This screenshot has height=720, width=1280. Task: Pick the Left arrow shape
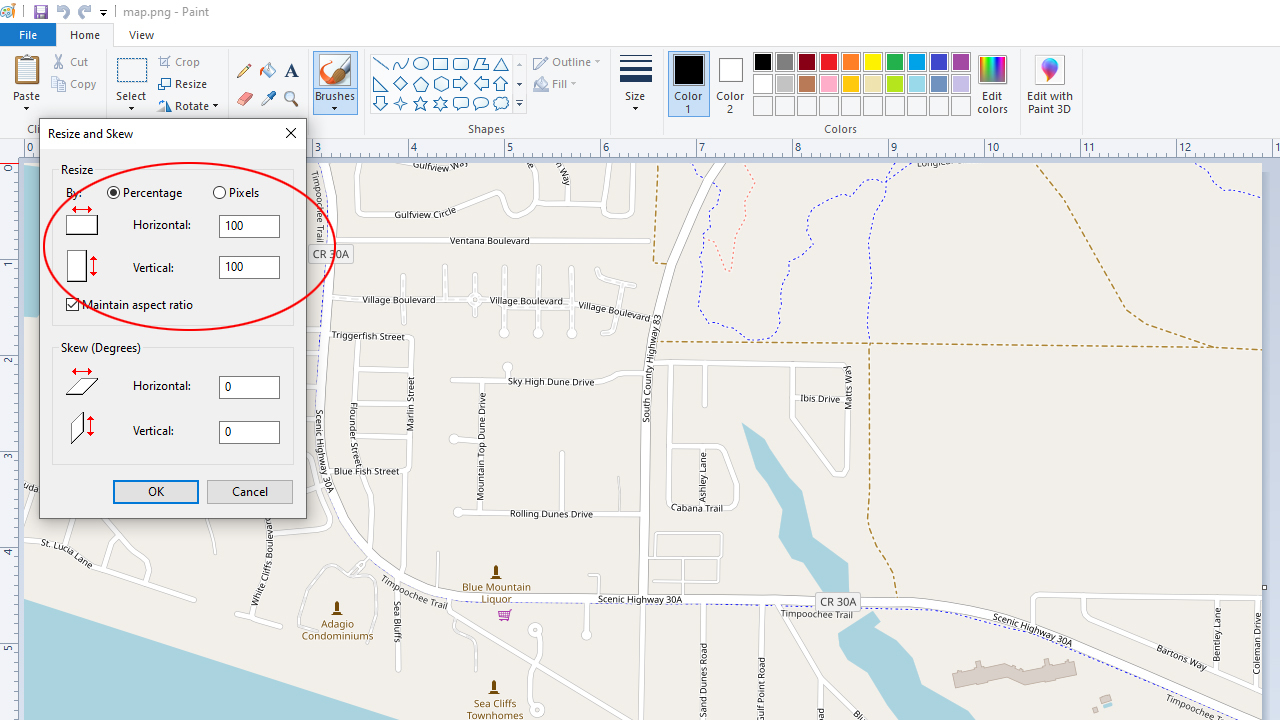tap(481, 84)
